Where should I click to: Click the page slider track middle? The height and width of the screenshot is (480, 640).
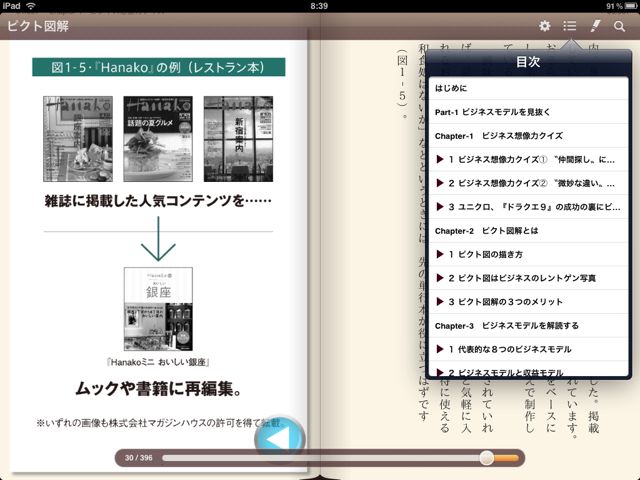click(341, 458)
